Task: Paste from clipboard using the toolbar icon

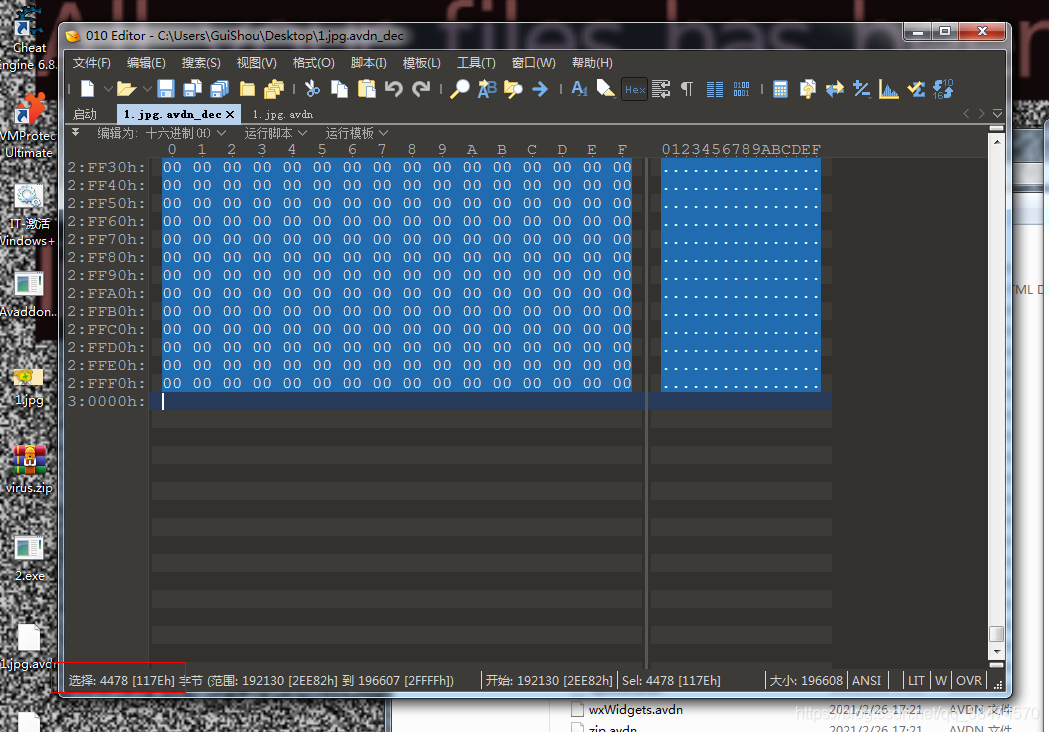Action: point(367,88)
